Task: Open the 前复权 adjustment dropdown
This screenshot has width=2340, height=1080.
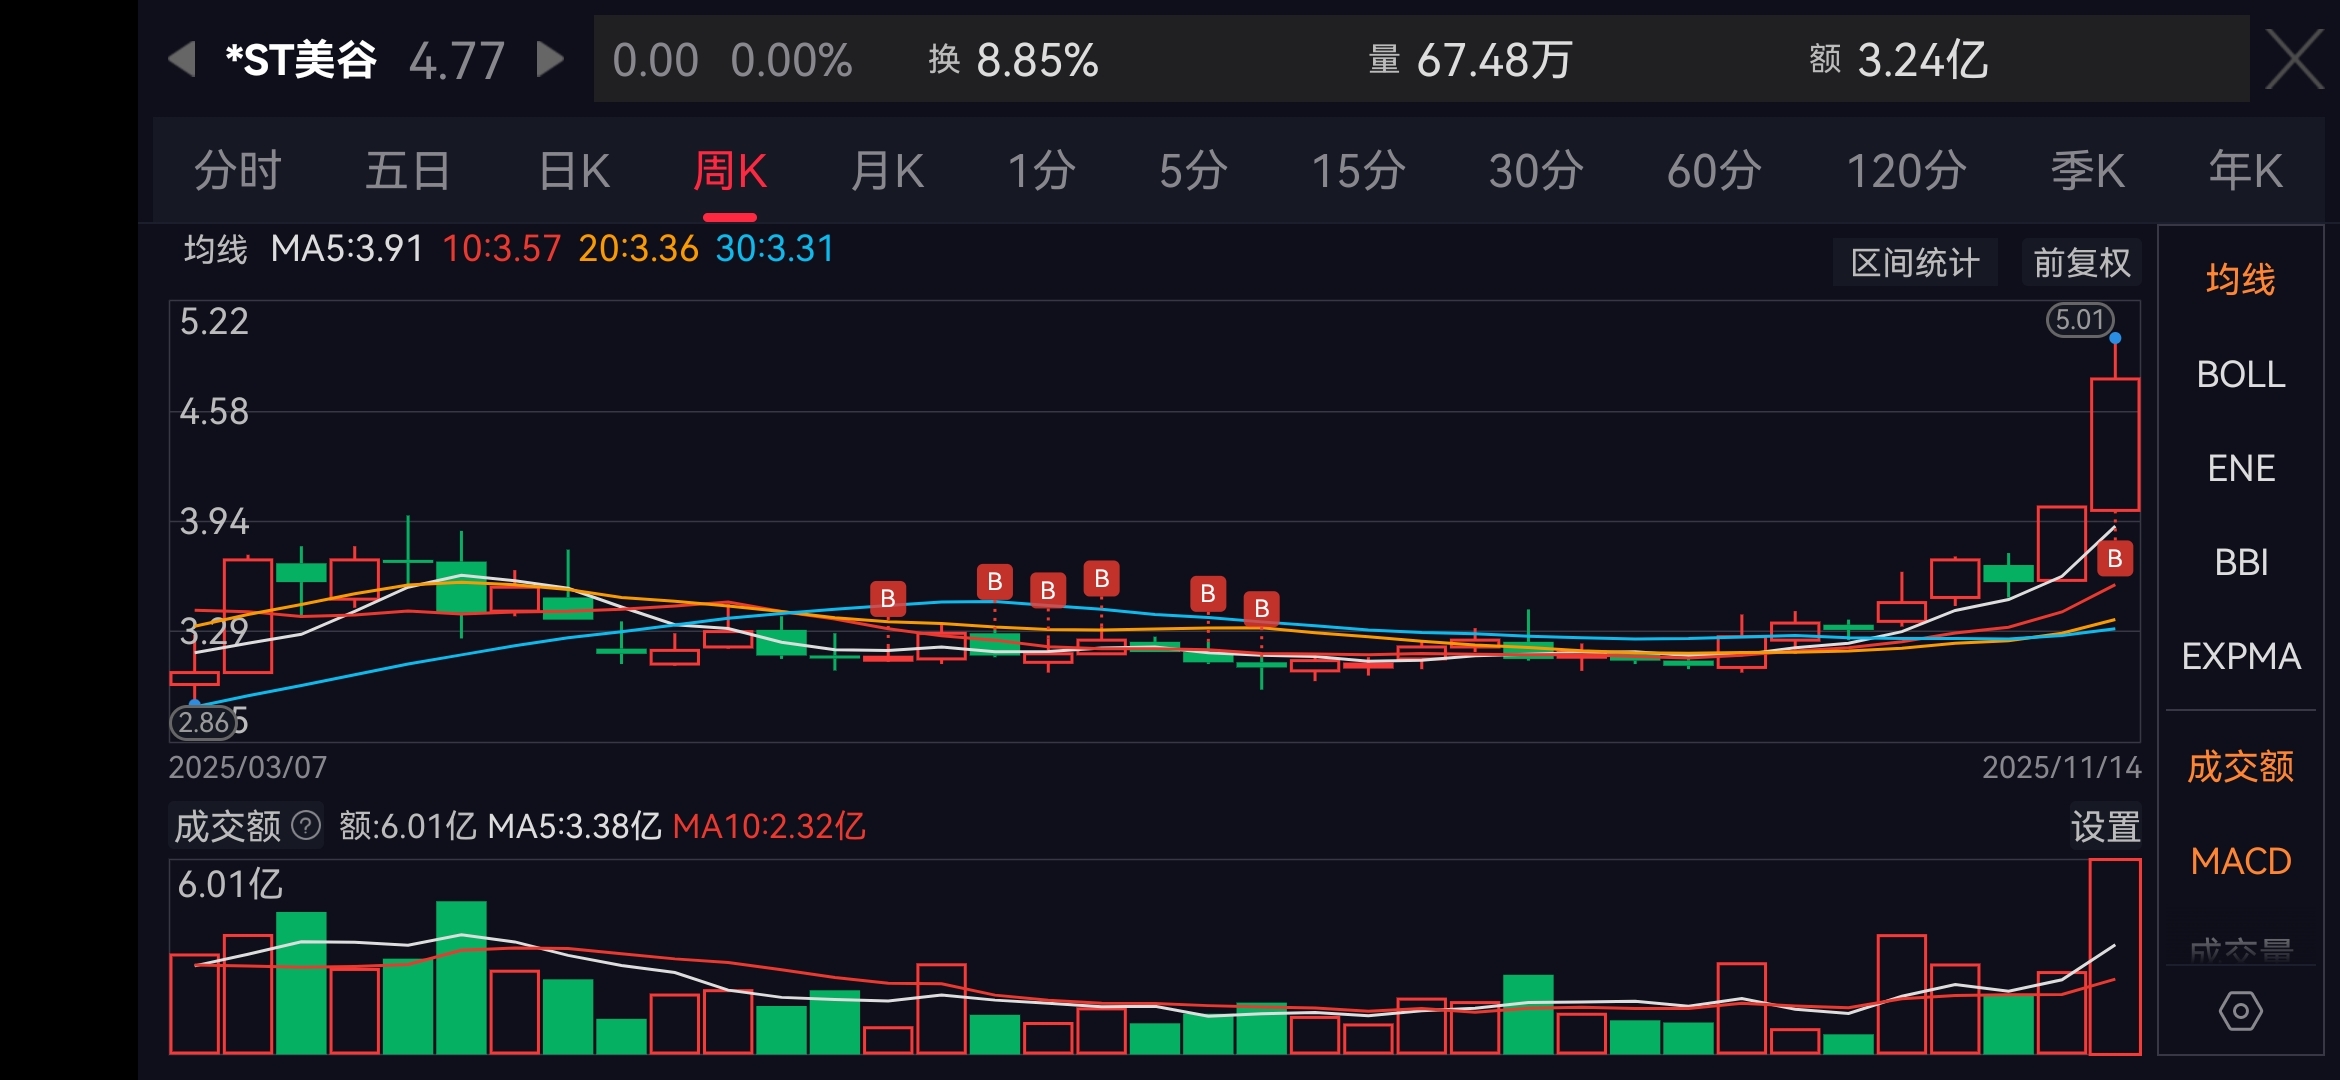Action: pos(2081,263)
